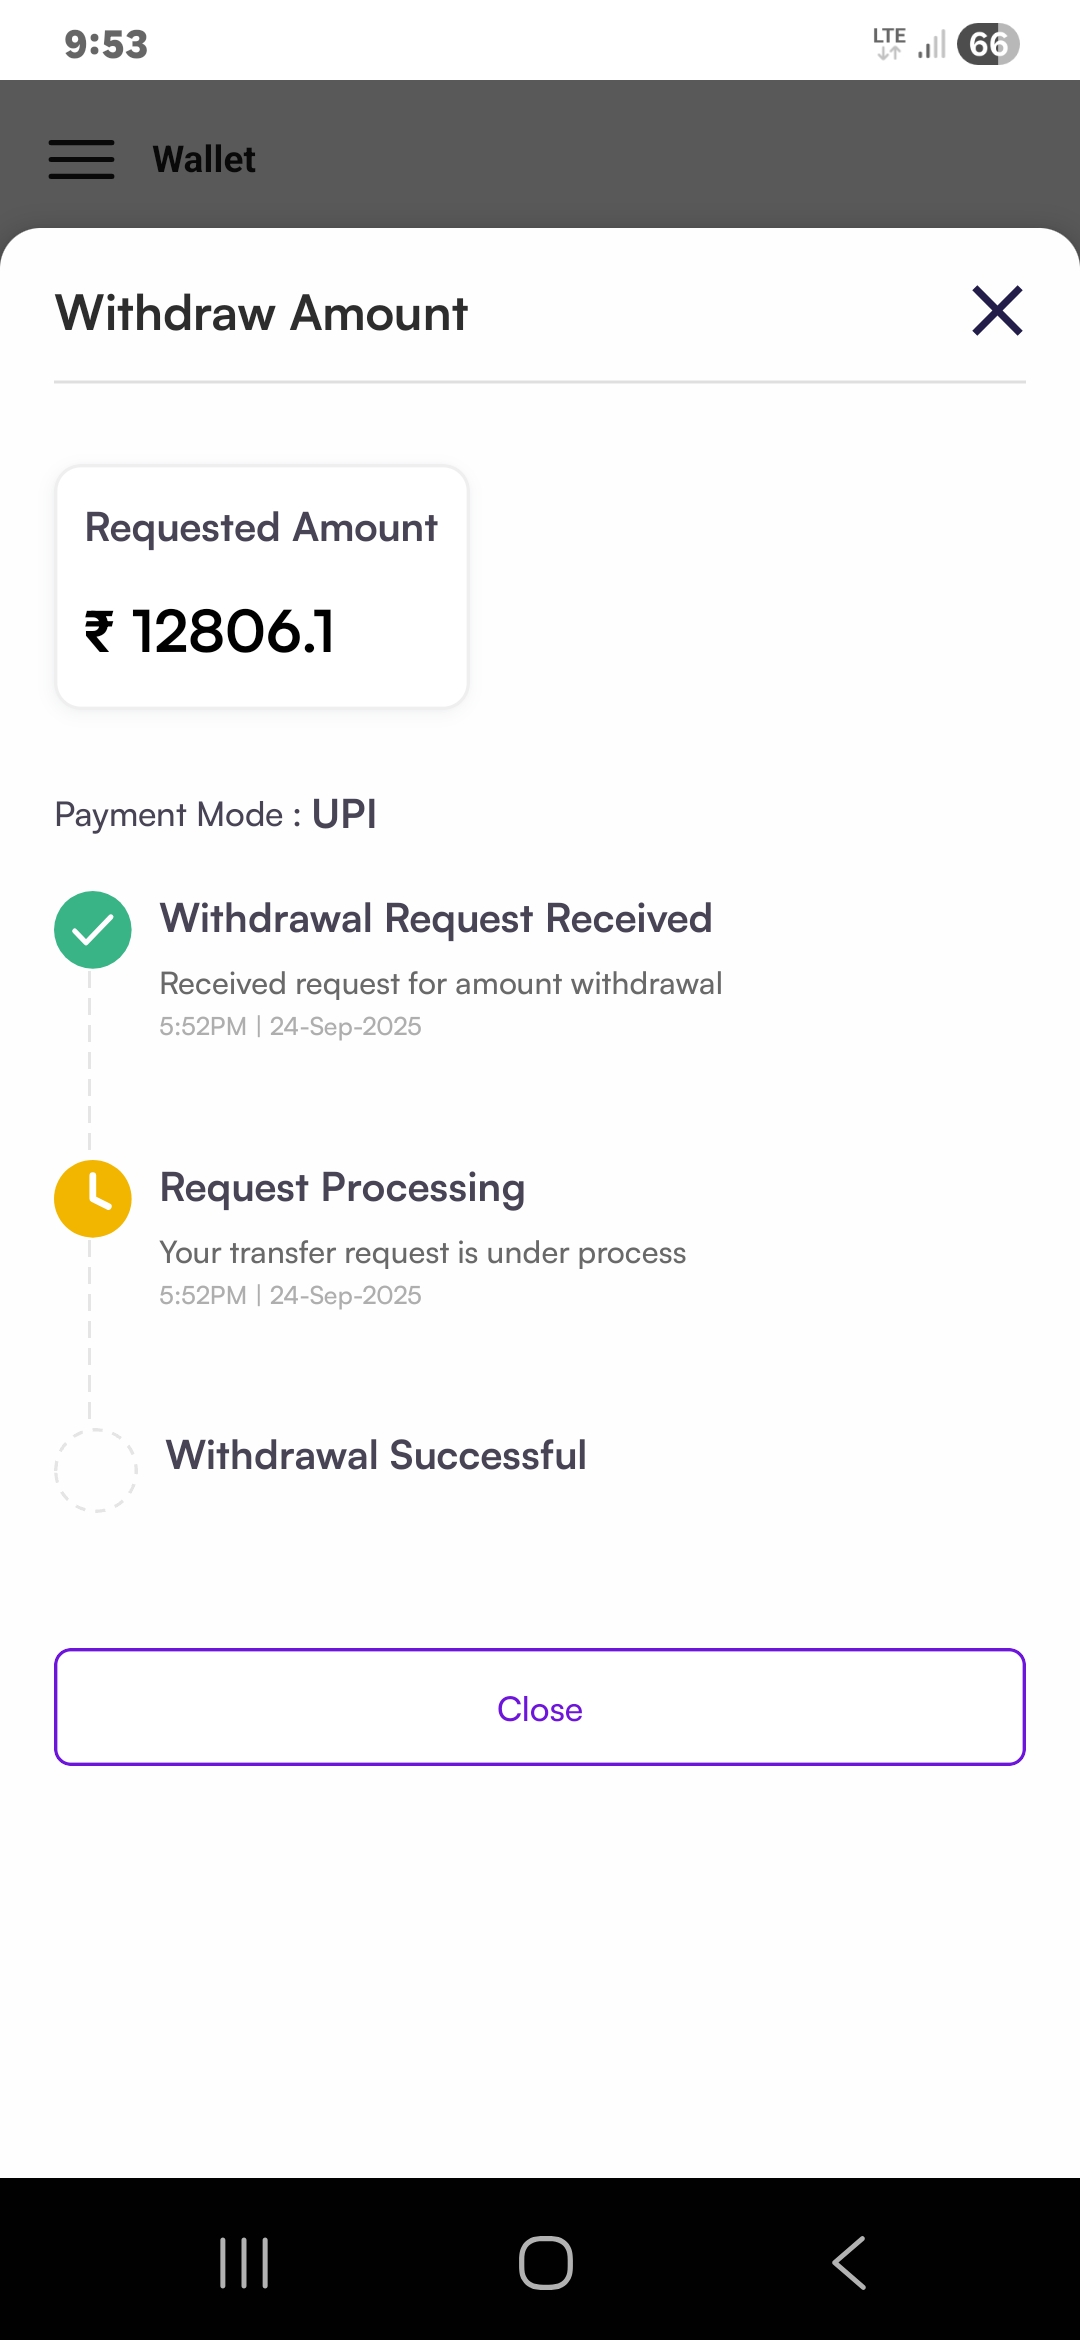Image resolution: width=1080 pixels, height=2340 pixels.
Task: Tap the battery indicator in status bar
Action: (987, 44)
